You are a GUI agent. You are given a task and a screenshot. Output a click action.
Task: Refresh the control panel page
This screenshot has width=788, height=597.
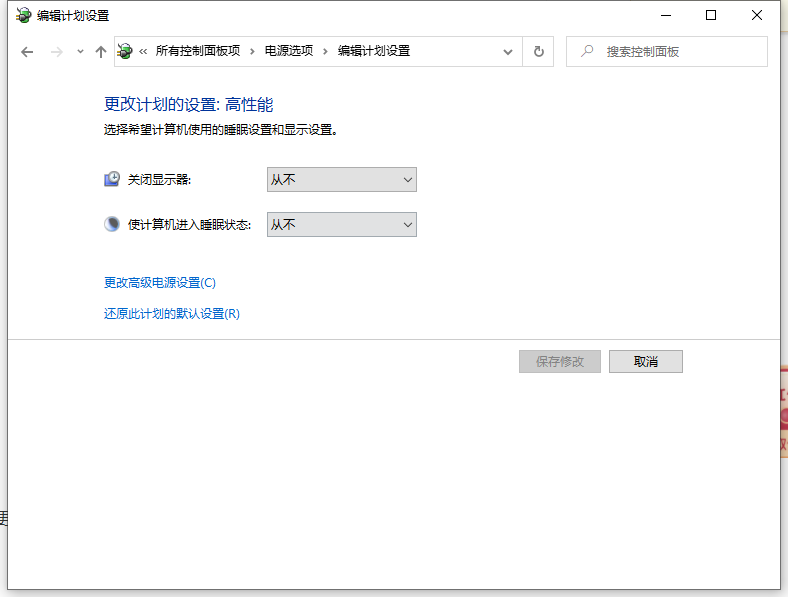[x=538, y=51]
